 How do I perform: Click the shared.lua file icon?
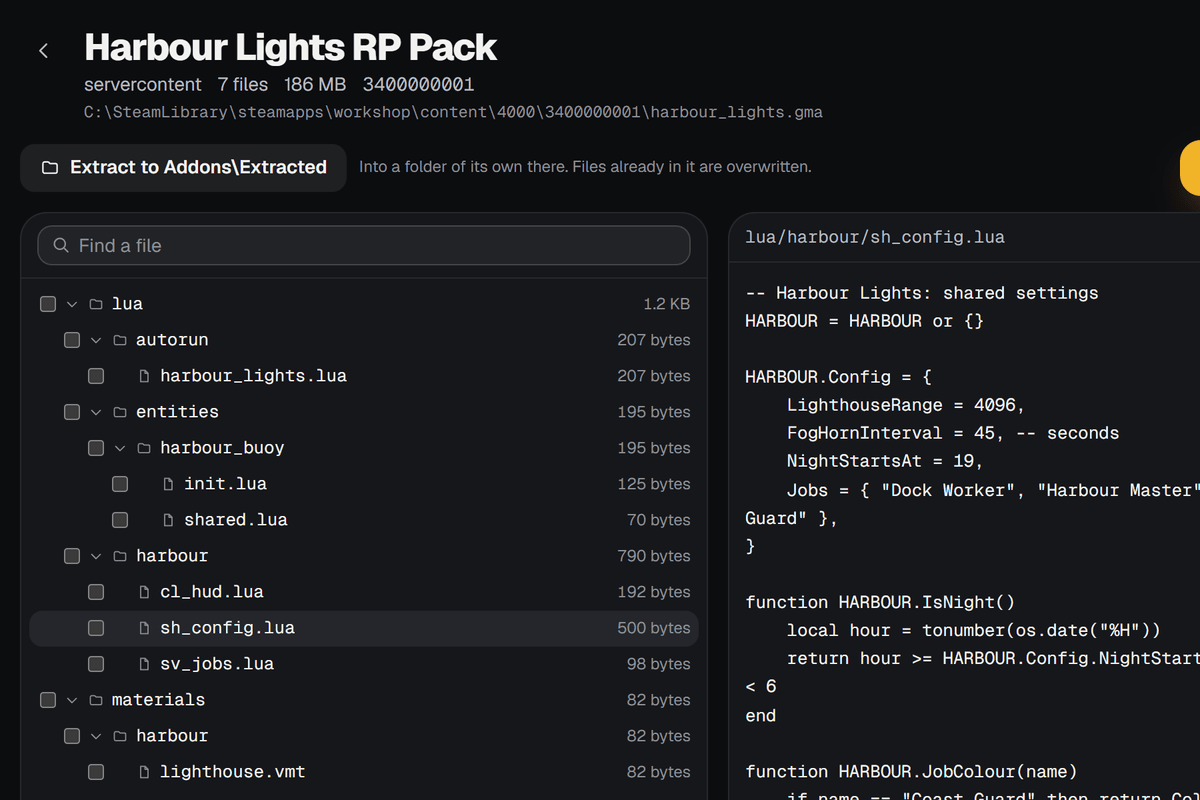pos(168,520)
